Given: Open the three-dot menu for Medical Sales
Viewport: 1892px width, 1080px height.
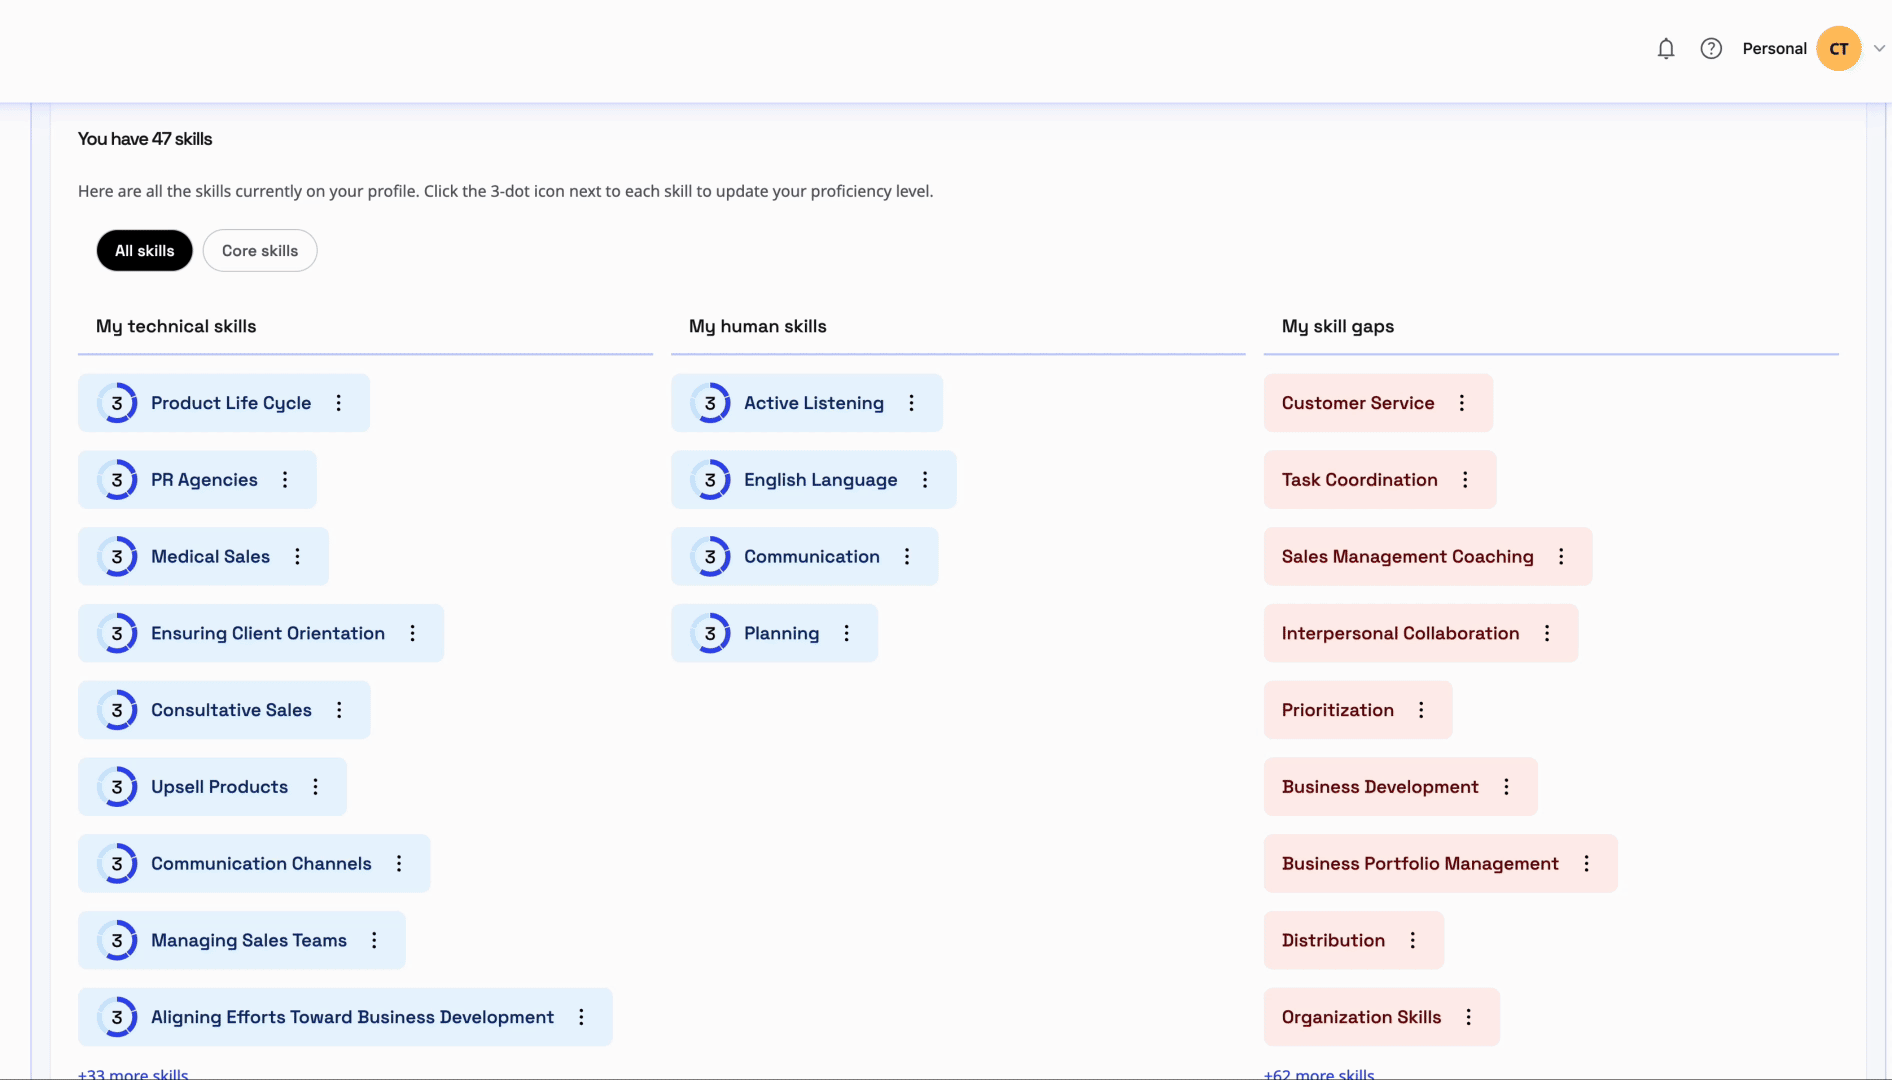Looking at the screenshot, I should pyautogui.click(x=297, y=557).
